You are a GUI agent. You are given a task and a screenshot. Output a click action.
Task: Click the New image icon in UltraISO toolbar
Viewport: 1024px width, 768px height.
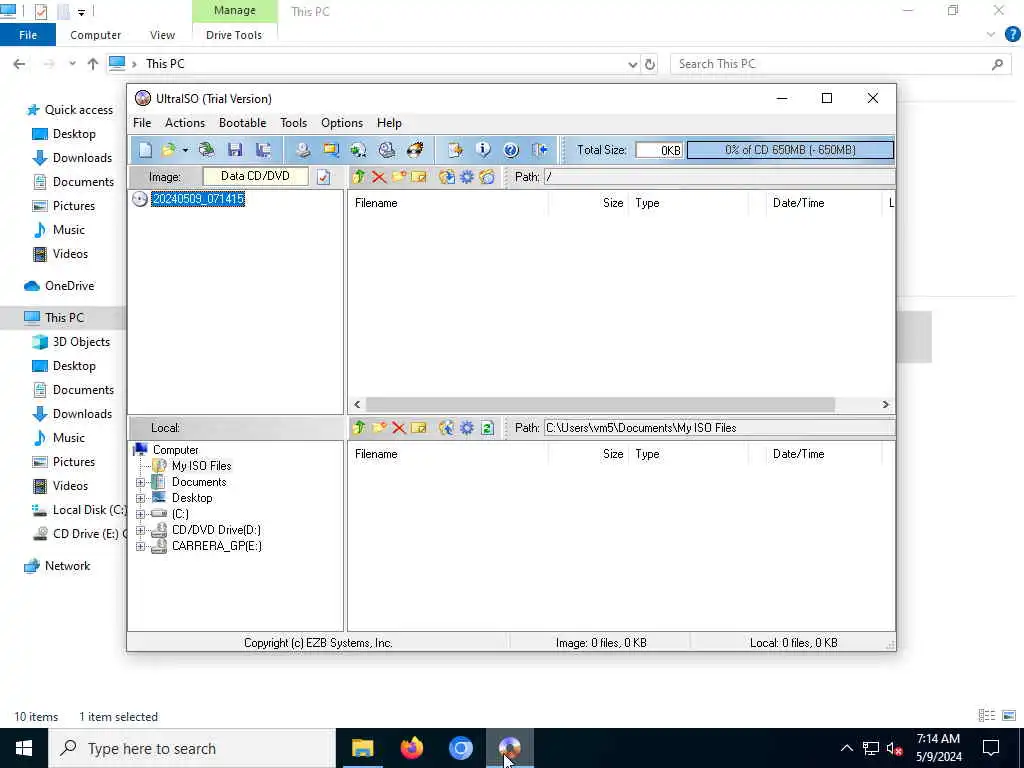click(x=145, y=150)
